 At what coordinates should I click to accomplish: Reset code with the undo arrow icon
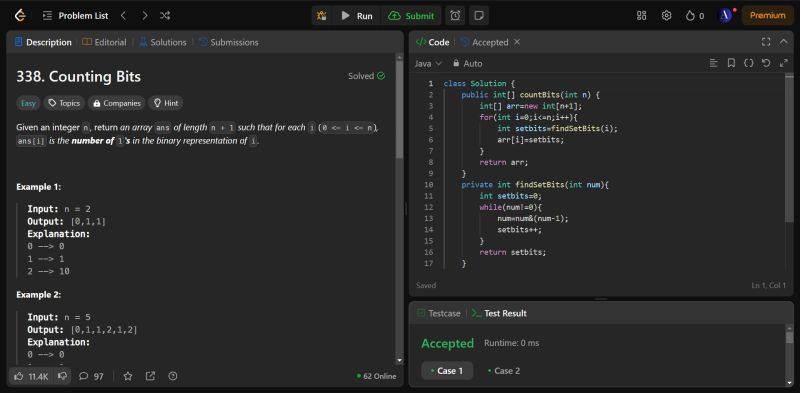(766, 63)
